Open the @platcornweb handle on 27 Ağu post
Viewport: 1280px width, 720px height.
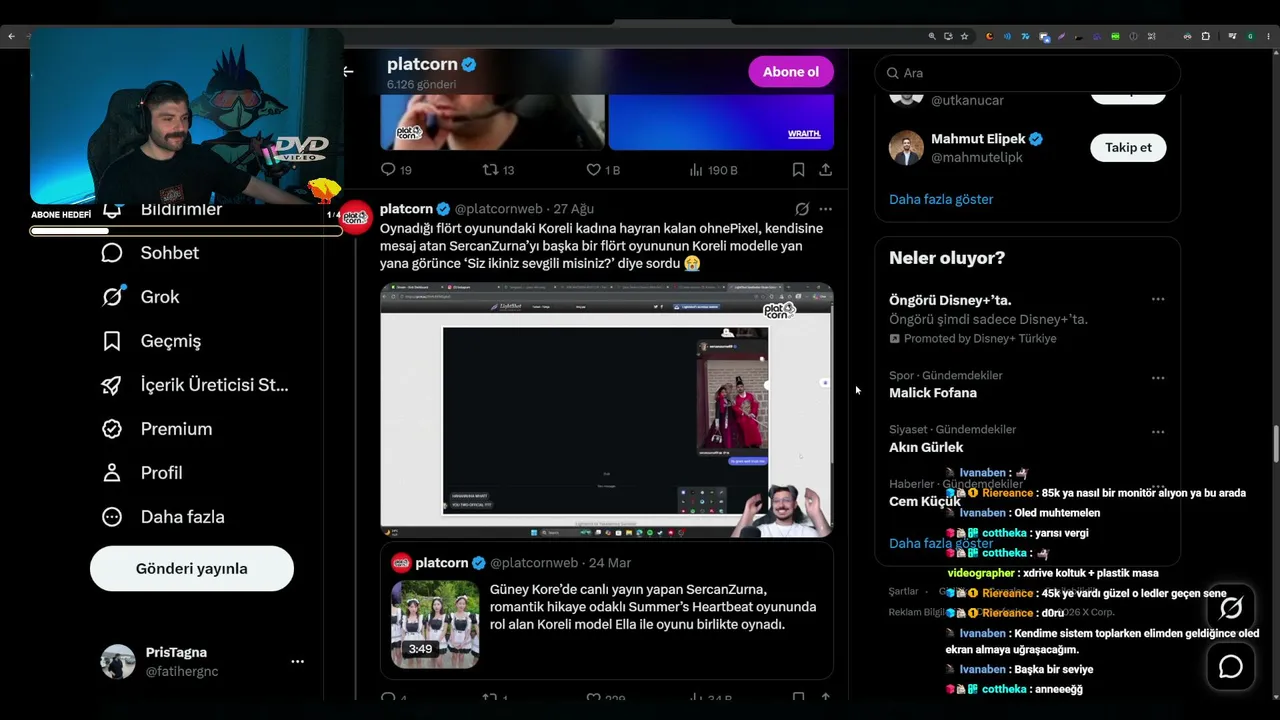tap(499, 209)
